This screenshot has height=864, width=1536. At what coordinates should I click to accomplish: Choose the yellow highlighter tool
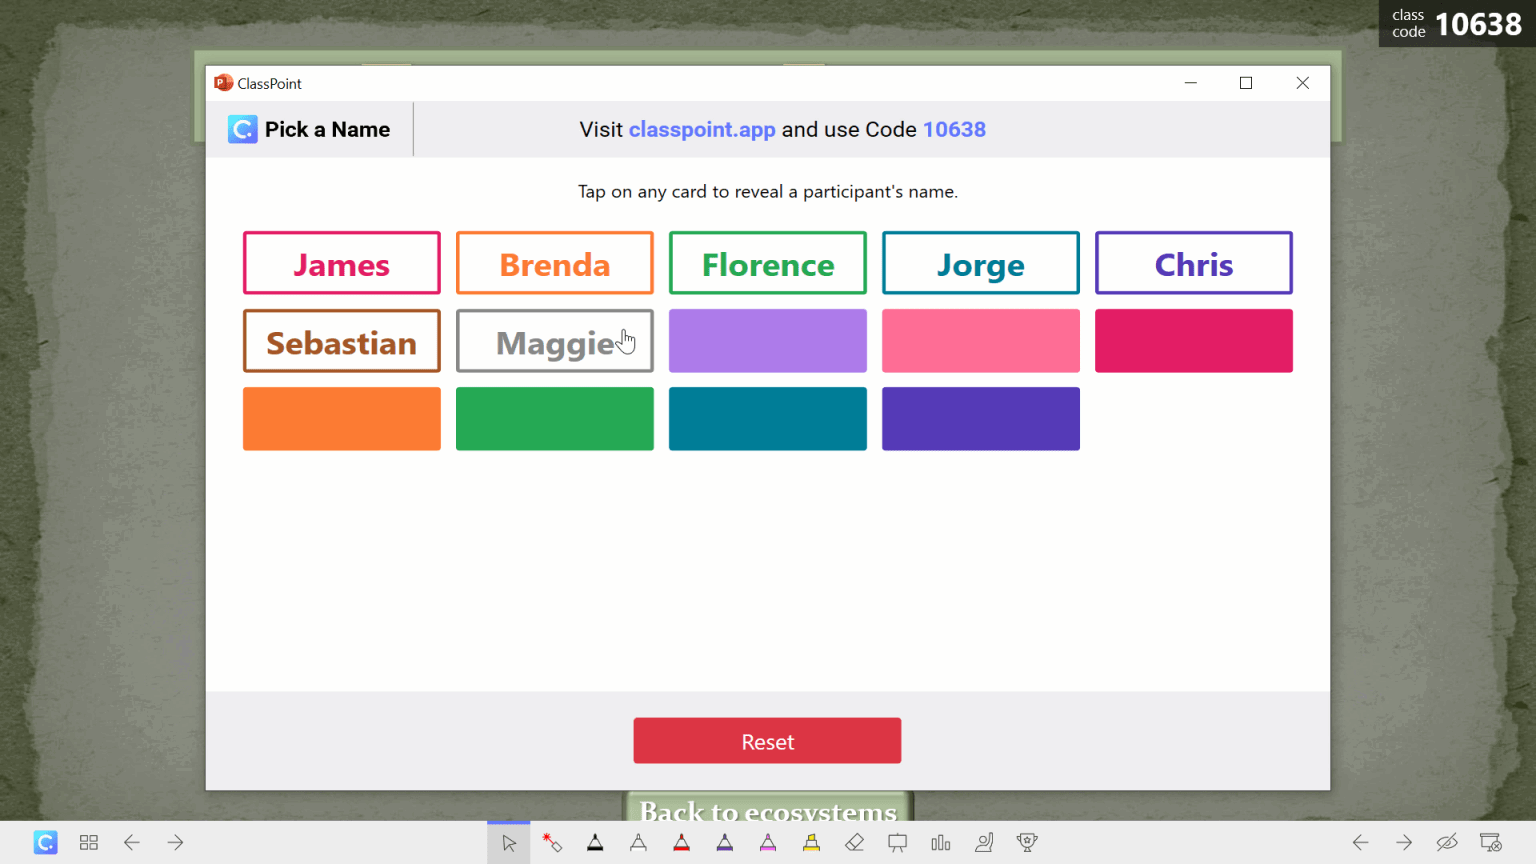pos(811,842)
